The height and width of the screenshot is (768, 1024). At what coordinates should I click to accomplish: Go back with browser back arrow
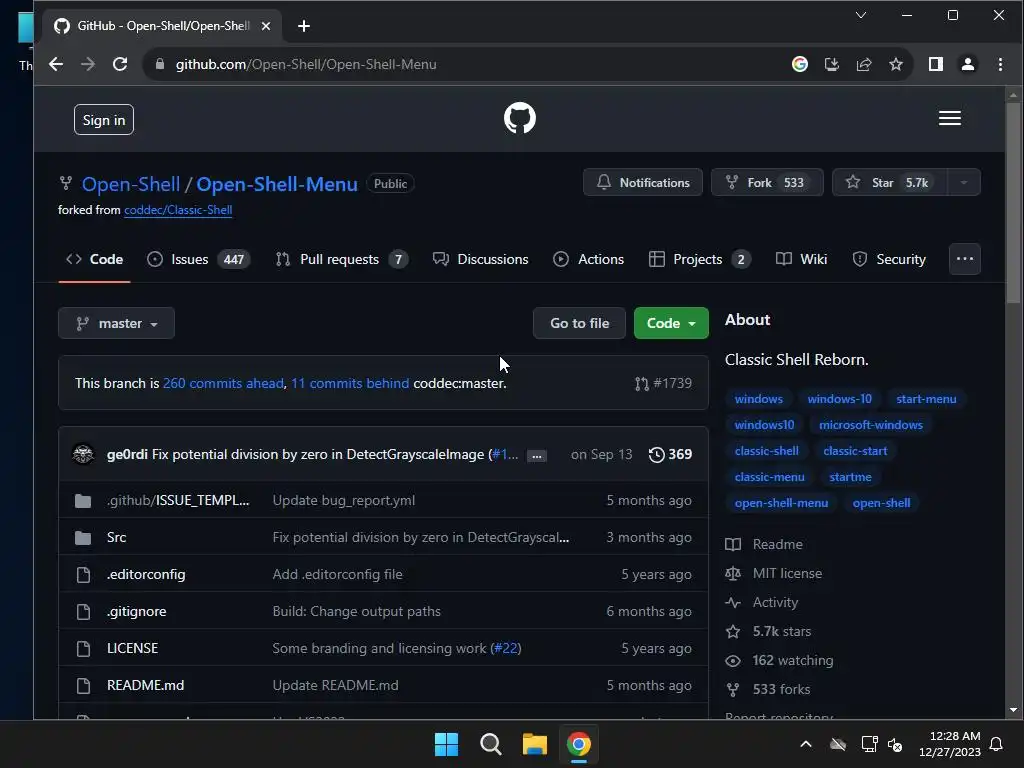click(56, 64)
